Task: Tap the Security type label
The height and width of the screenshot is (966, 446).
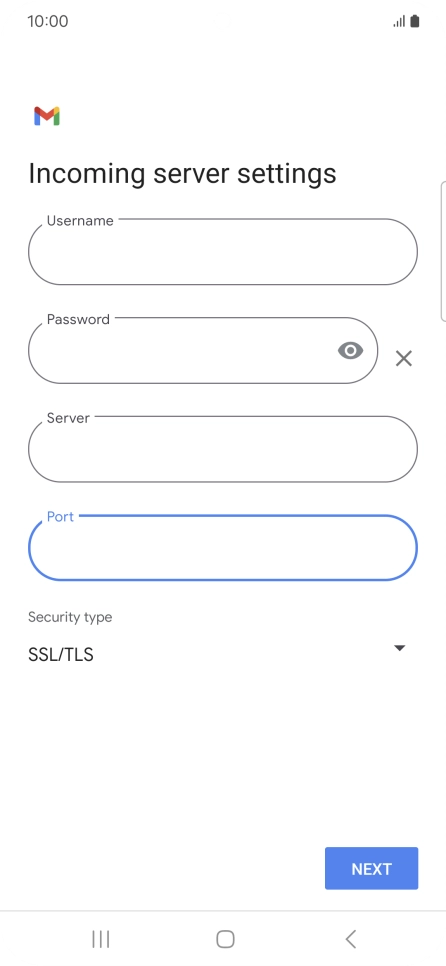Action: pyautogui.click(x=70, y=617)
